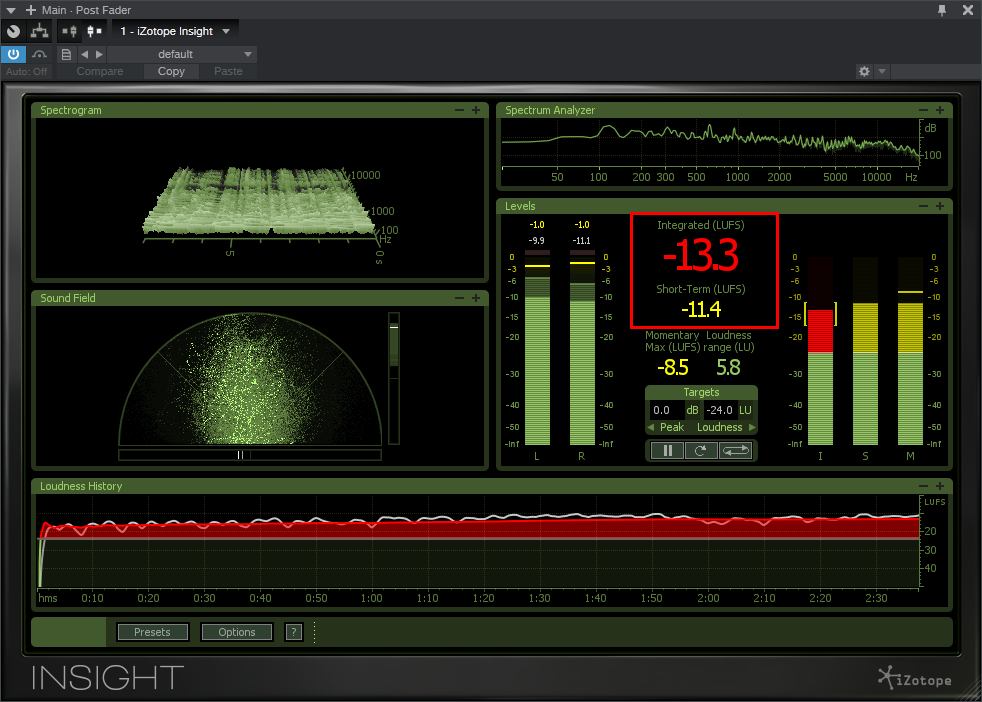
Task: Click the Paste button
Action: 228,71
